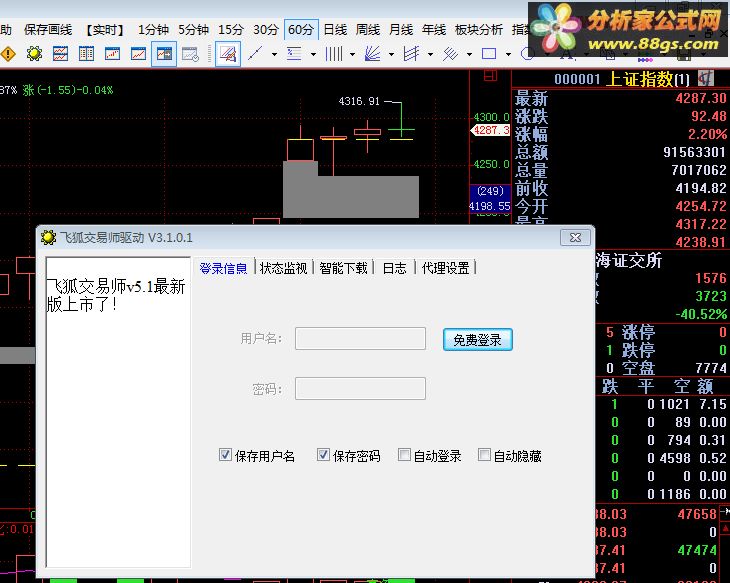Expand the Gann fan tool dropdown arrow
The height and width of the screenshot is (583, 730).
point(391,54)
